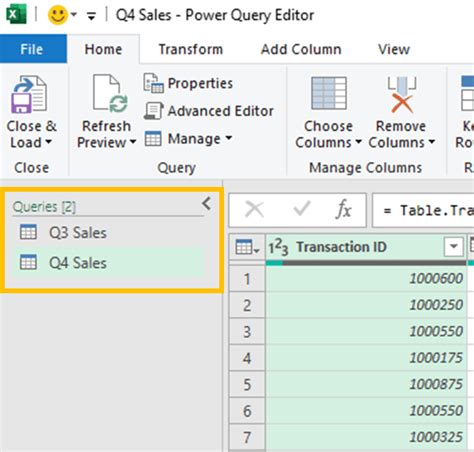The image size is (474, 452).
Task: Cancel the formula with the X icon
Action: 254,210
